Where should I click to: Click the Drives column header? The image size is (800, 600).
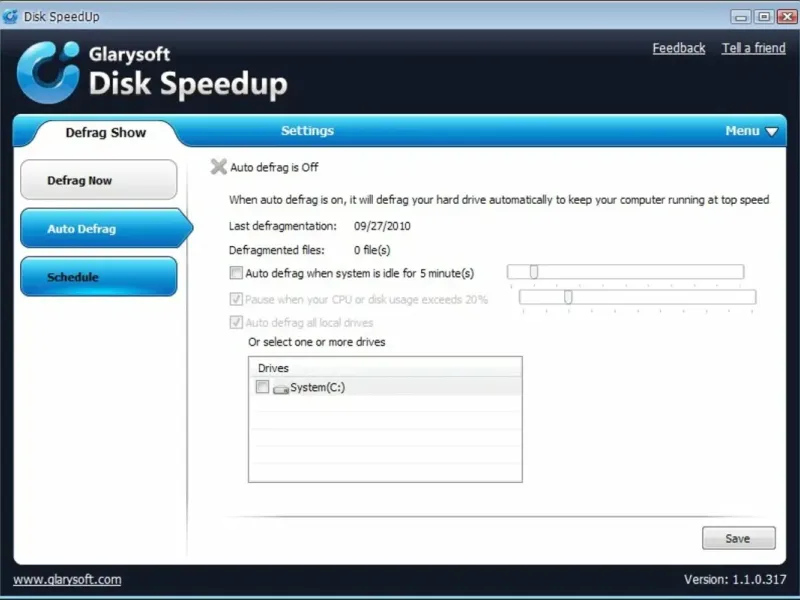385,368
